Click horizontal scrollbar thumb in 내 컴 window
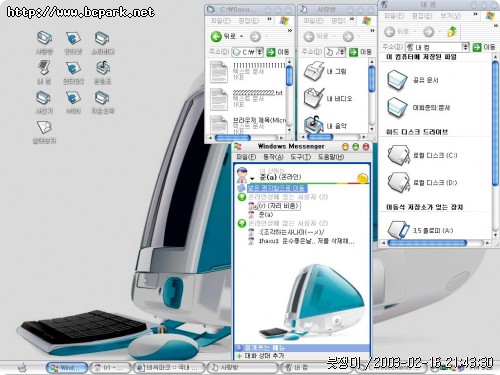 click(x=427, y=243)
